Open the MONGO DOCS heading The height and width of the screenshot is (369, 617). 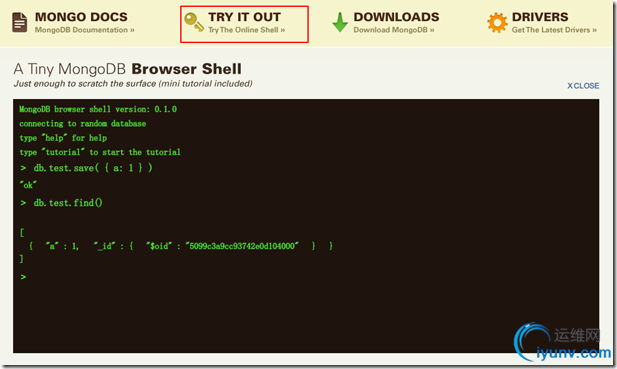tap(81, 17)
